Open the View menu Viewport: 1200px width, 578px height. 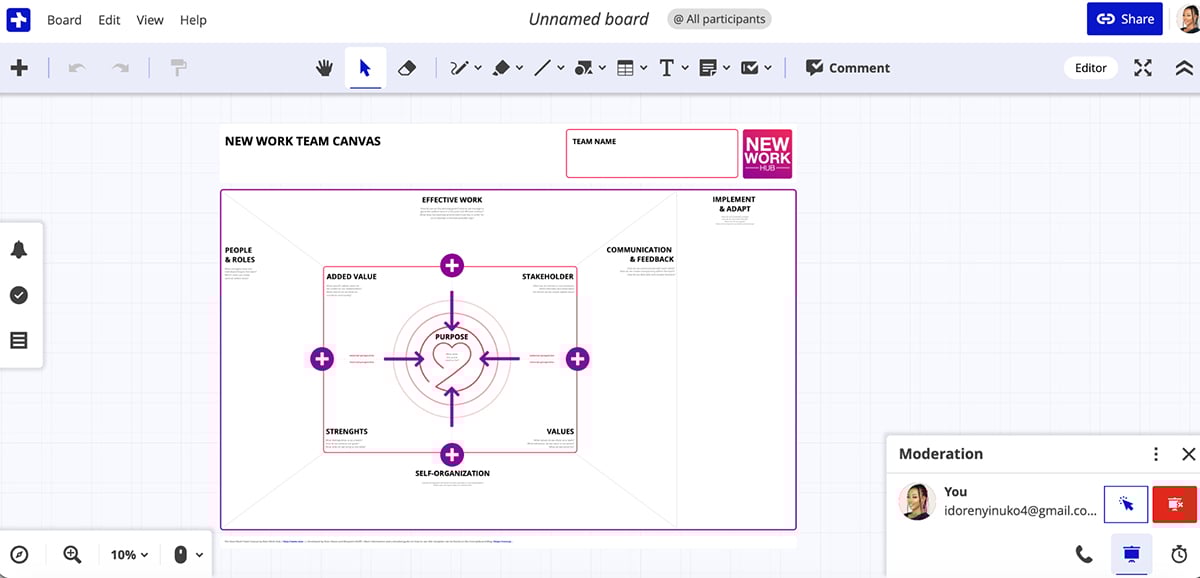(x=149, y=19)
